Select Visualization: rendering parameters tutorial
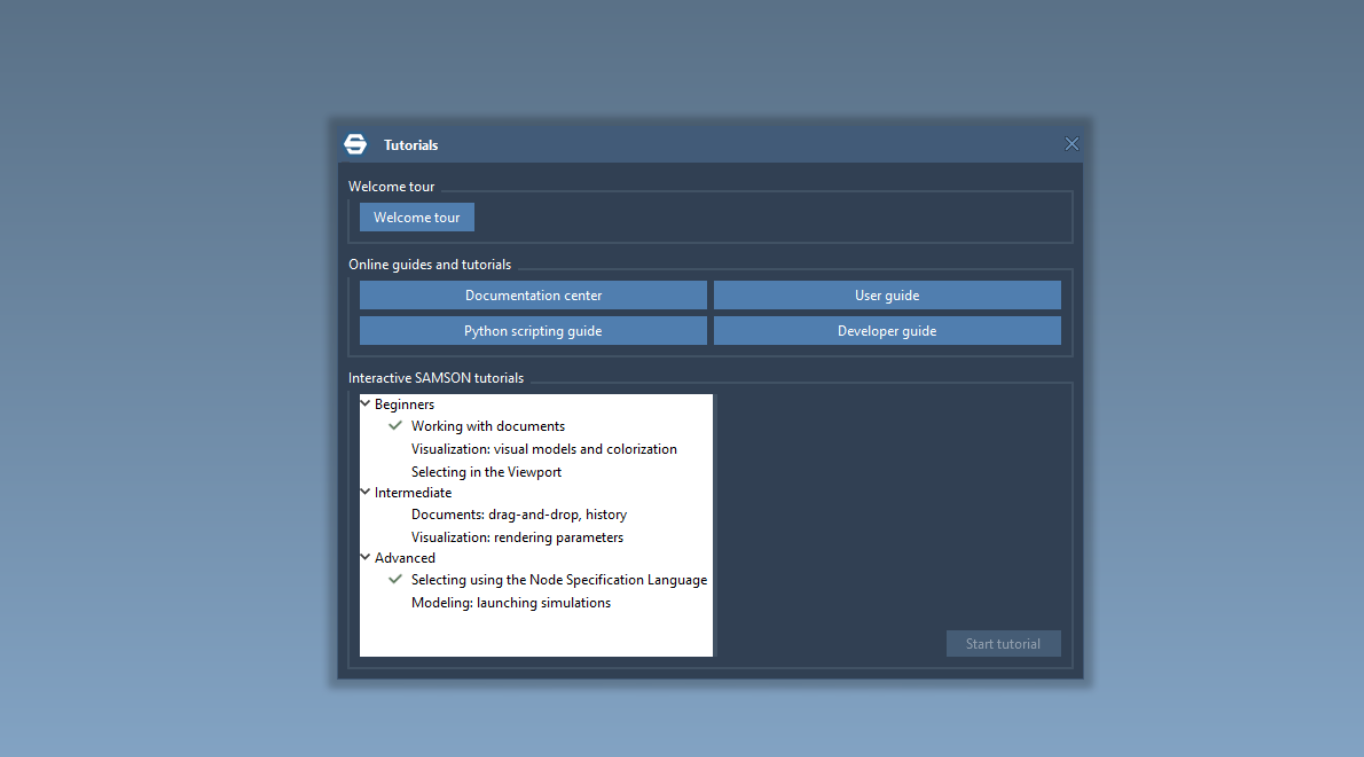1364x757 pixels. [x=517, y=537]
